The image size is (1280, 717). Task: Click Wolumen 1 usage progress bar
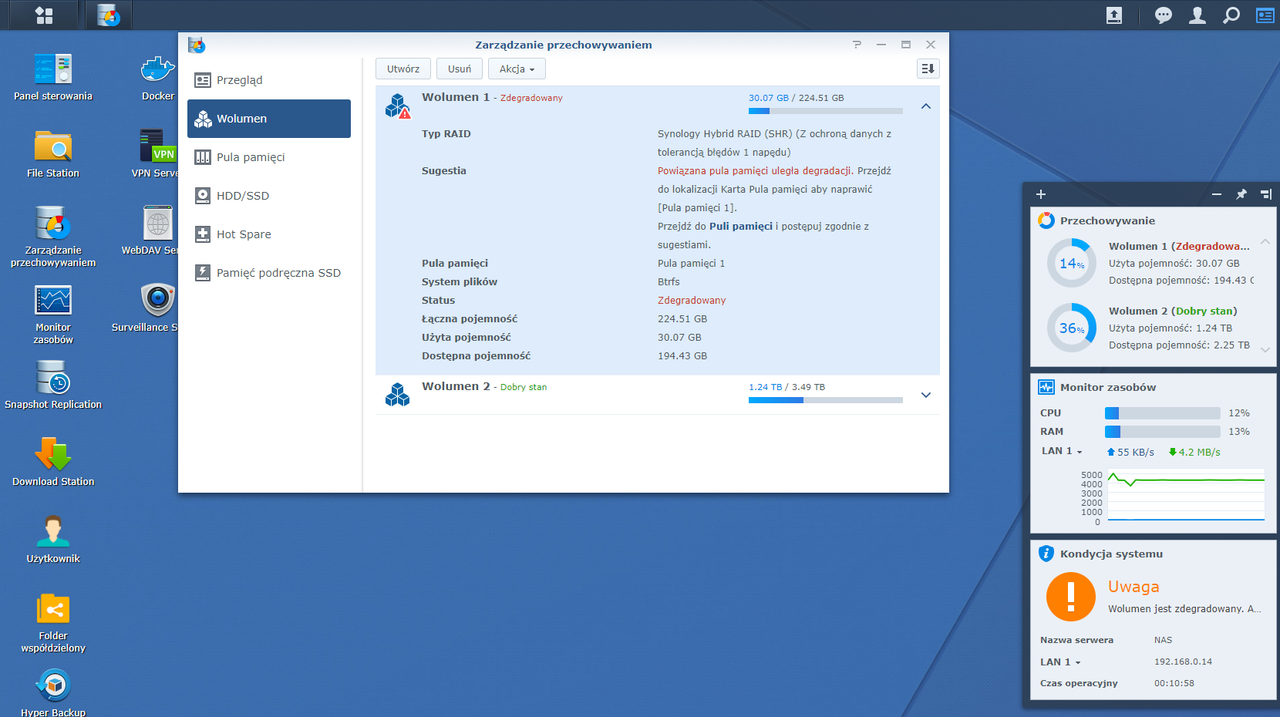825,111
